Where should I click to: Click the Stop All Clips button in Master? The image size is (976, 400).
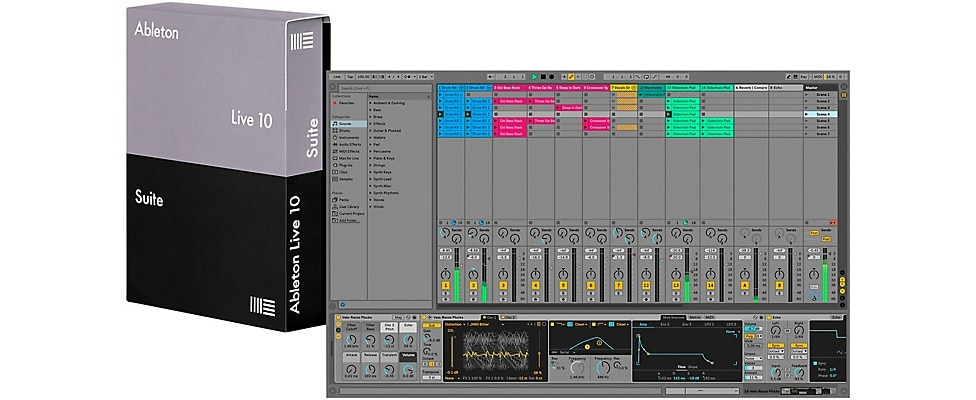pyautogui.click(x=807, y=223)
